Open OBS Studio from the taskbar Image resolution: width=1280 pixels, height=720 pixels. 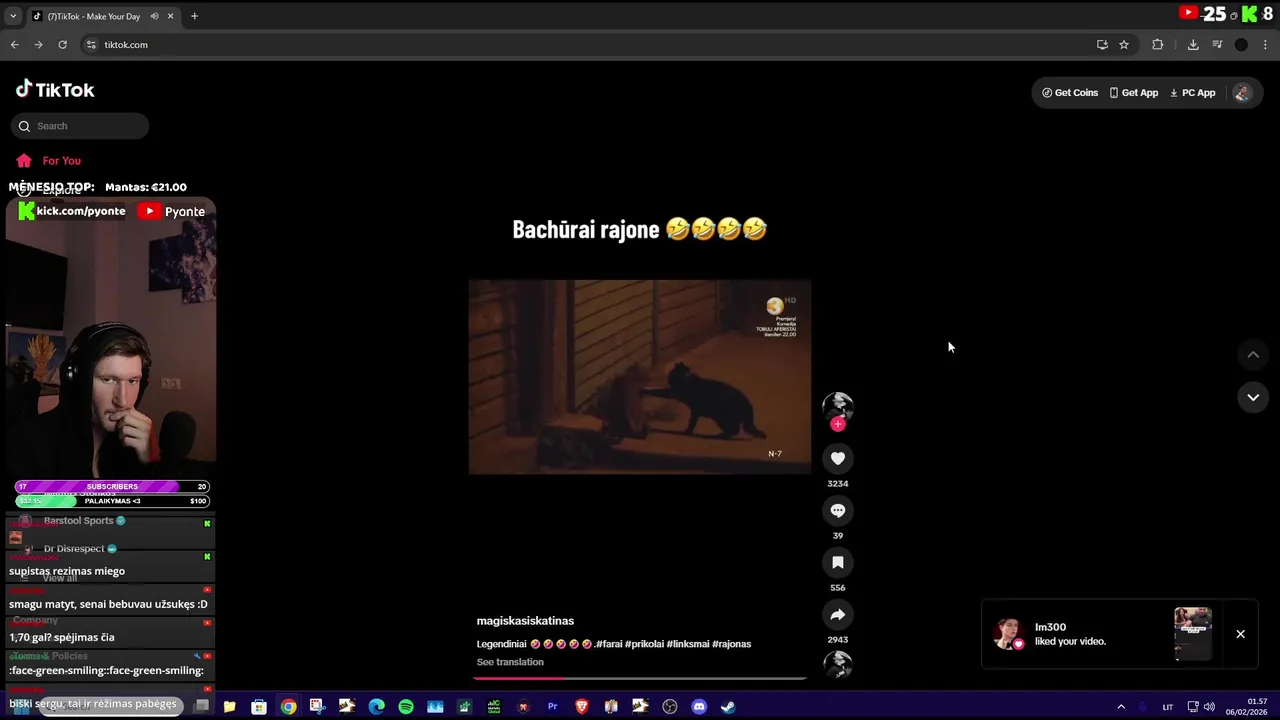pyautogui.click(x=670, y=706)
